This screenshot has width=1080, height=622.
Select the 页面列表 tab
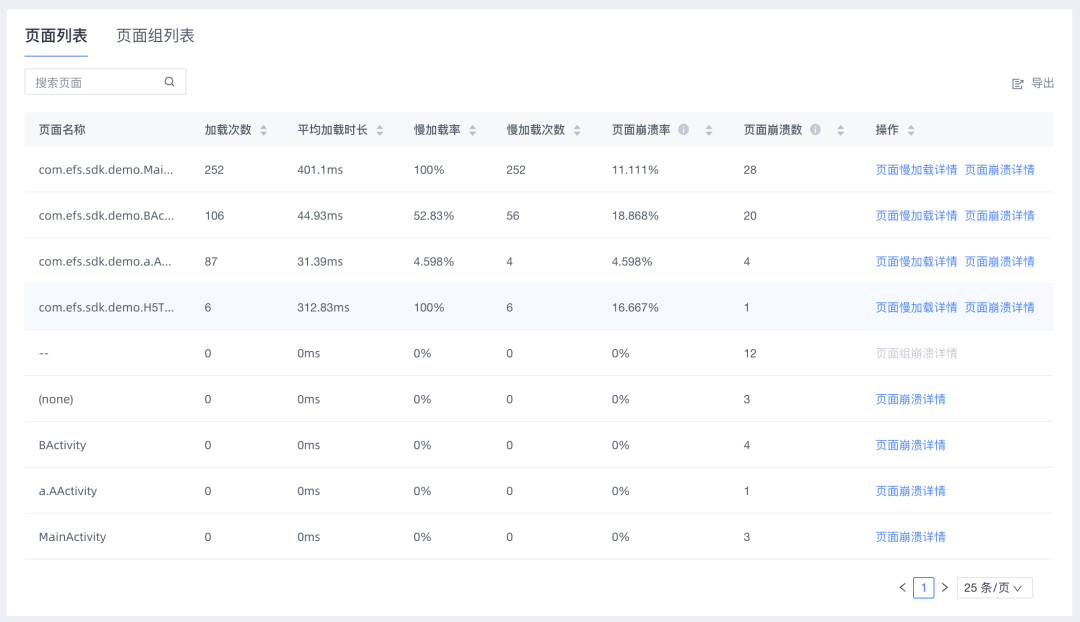pos(56,36)
